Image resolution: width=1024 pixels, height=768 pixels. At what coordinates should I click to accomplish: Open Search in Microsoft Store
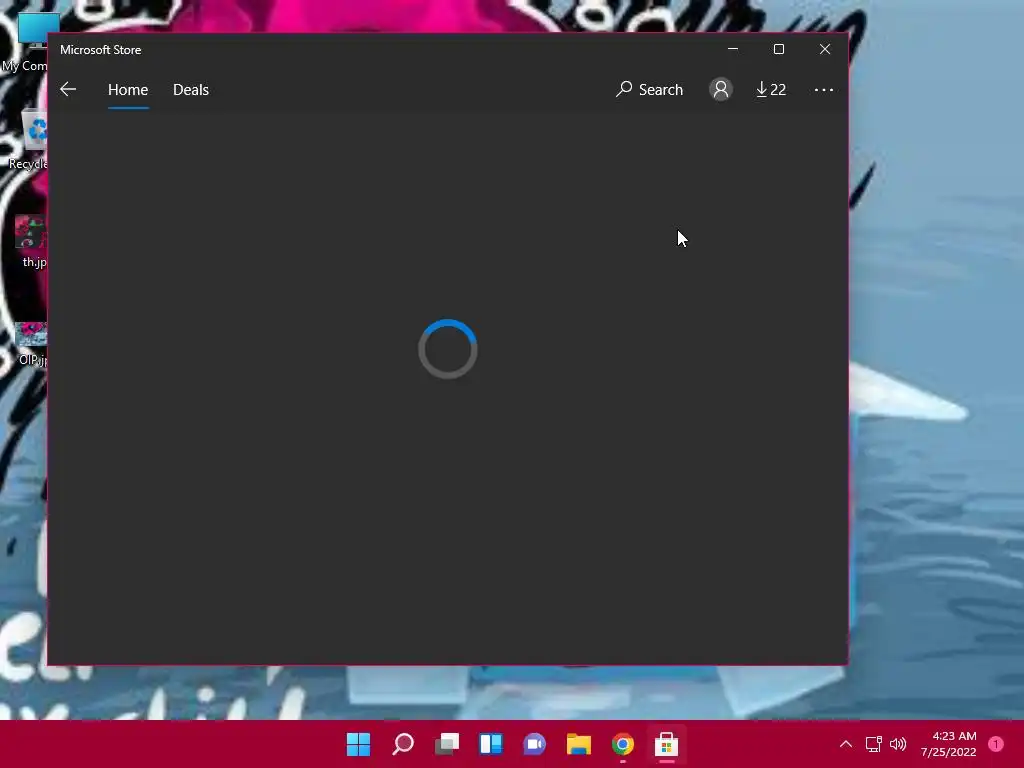click(649, 89)
